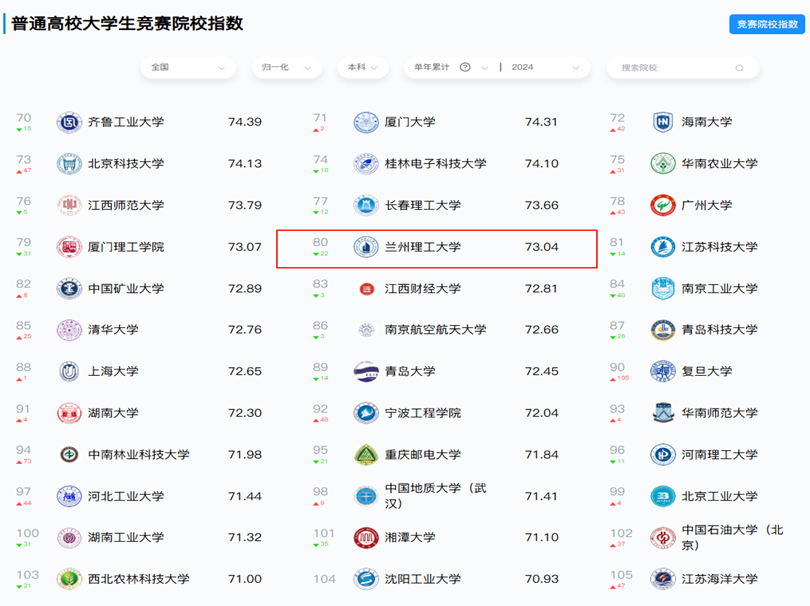Open the 北京科技大学 link
Image resolution: width=810 pixels, height=606 pixels.
(x=126, y=164)
